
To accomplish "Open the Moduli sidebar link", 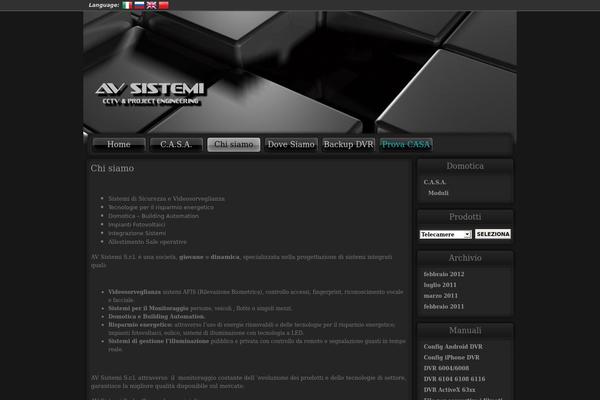I will coord(438,193).
